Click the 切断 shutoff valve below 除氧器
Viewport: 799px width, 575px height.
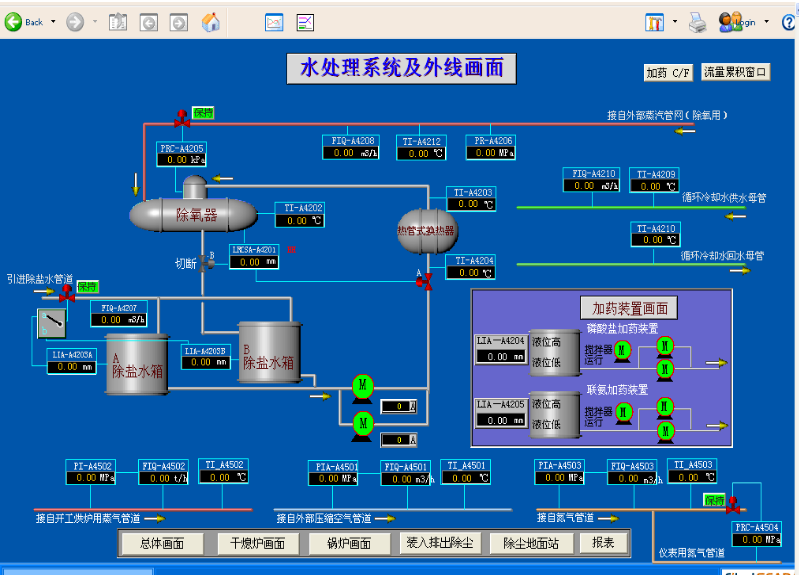[205, 262]
